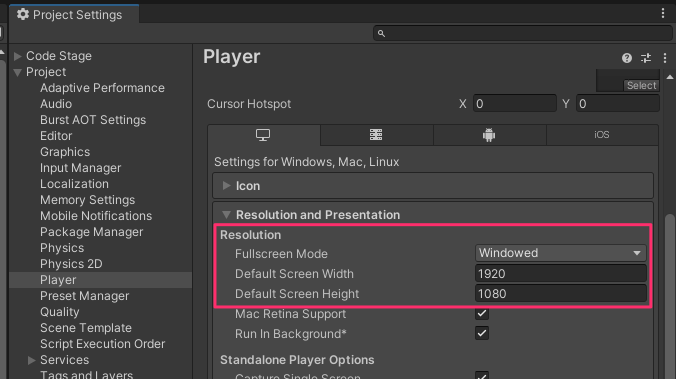676x379 pixels.
Task: Select the Player settings entry
Action: pos(100,280)
